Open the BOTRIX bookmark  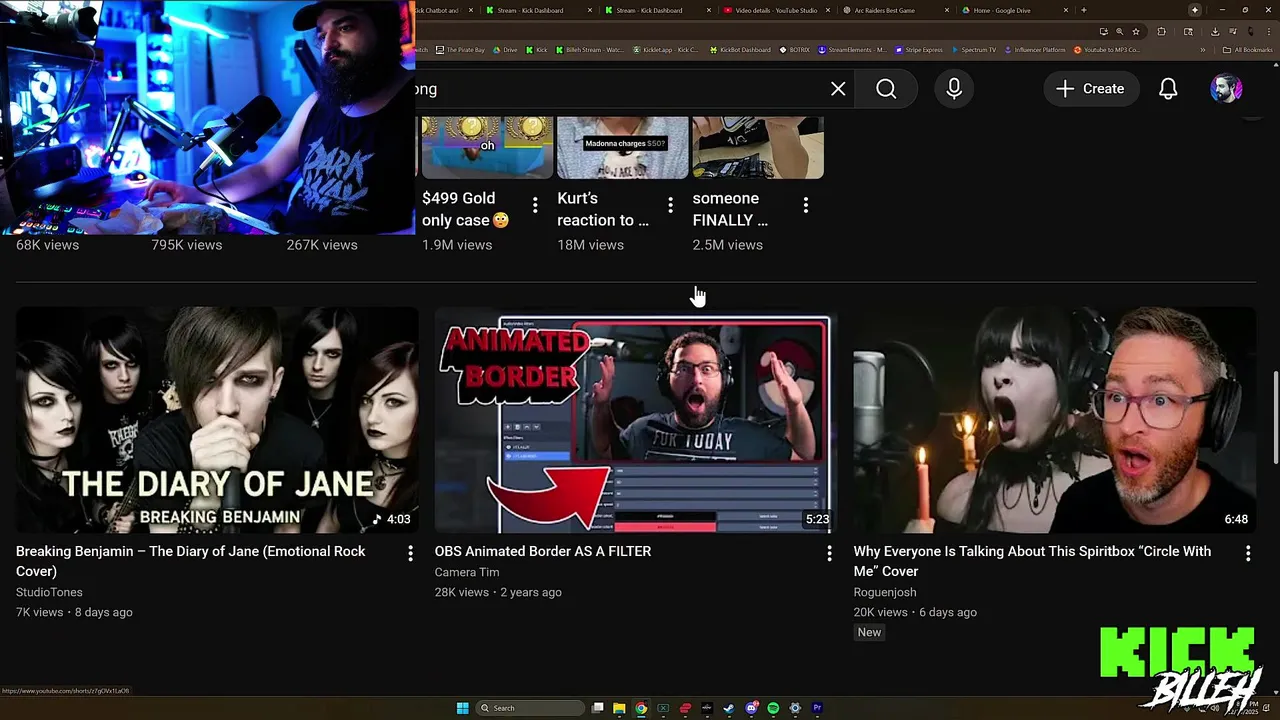[795, 50]
